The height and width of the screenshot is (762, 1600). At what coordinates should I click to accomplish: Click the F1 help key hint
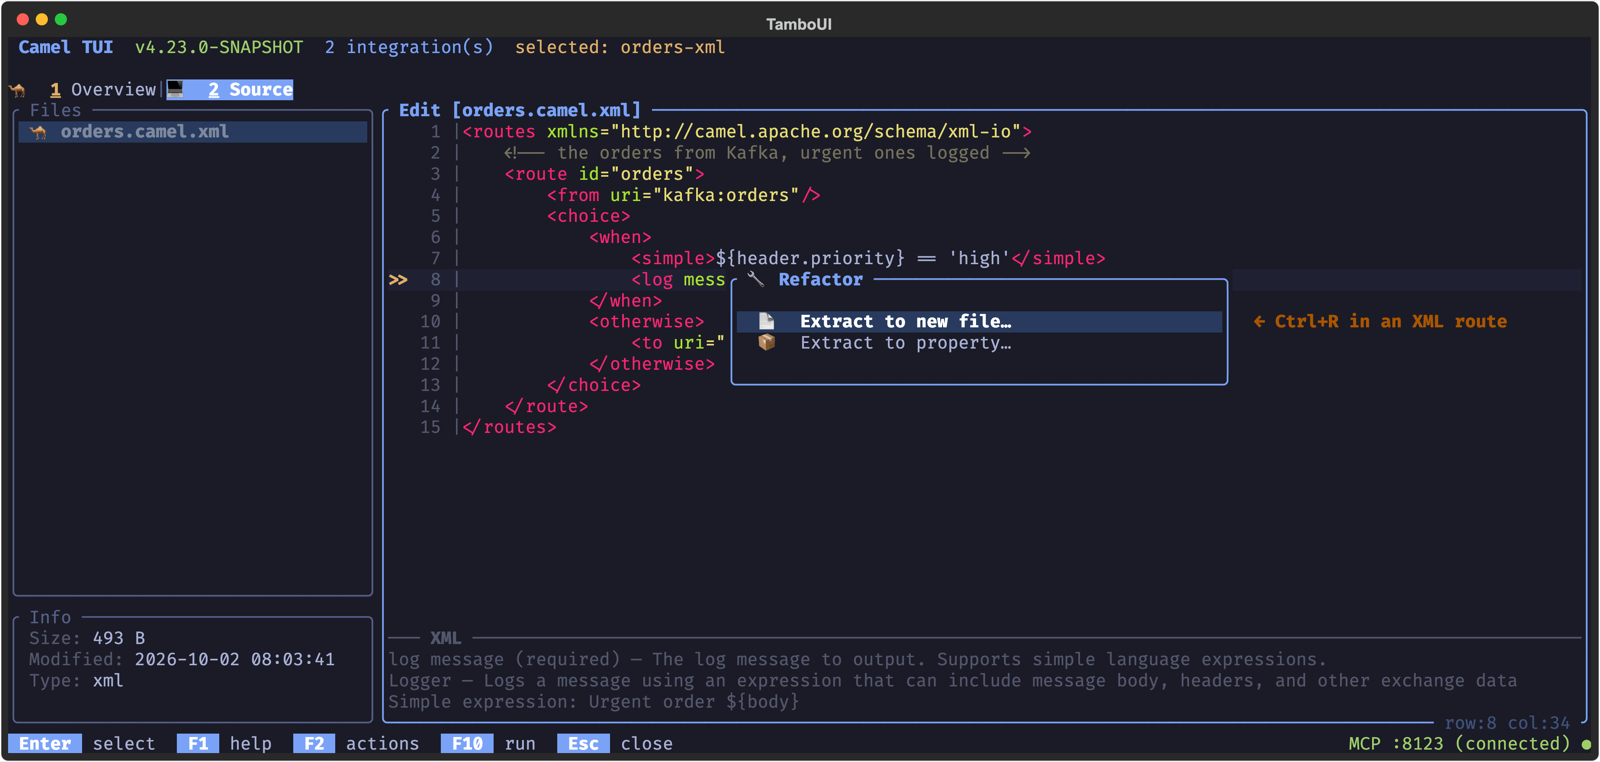(225, 744)
